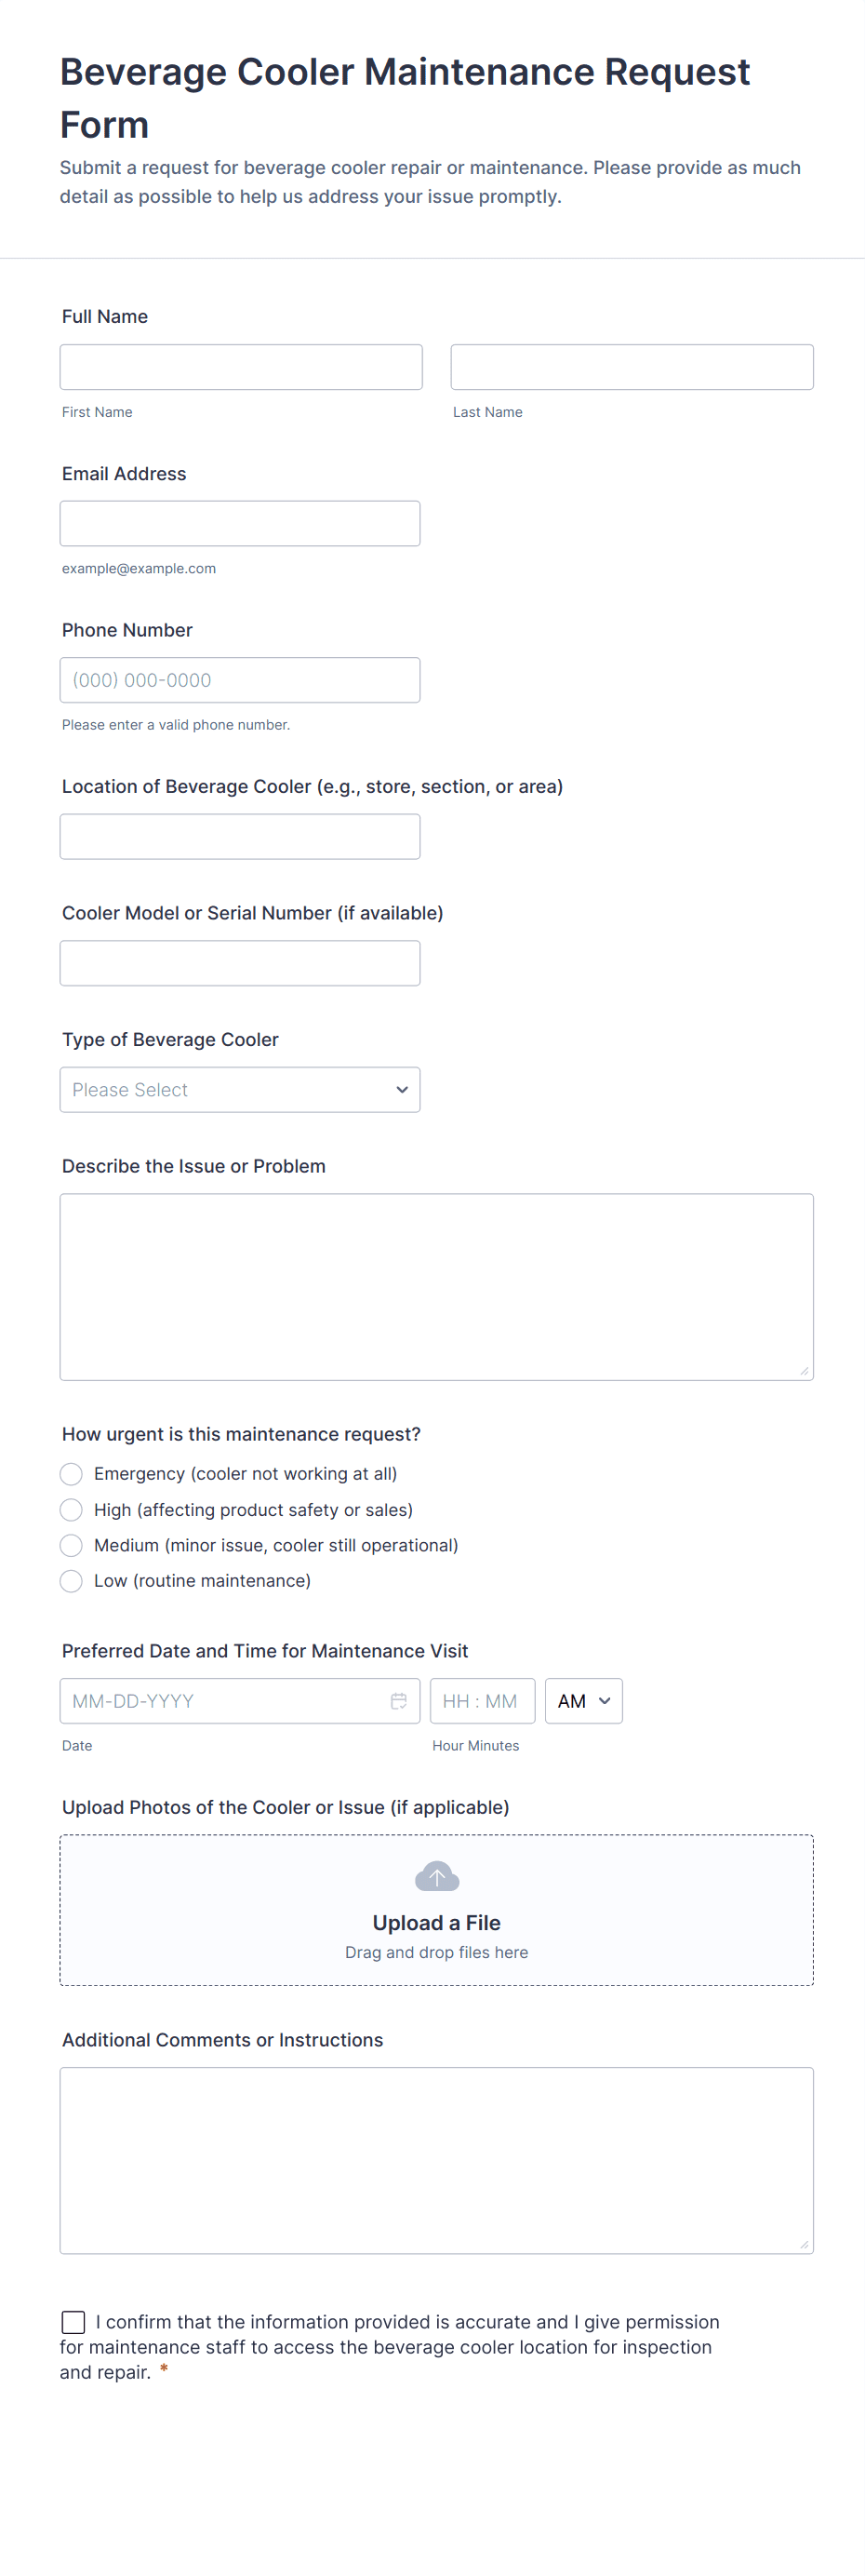The width and height of the screenshot is (865, 2576).
Task: Click the cloud upload icon
Action: click(437, 1876)
